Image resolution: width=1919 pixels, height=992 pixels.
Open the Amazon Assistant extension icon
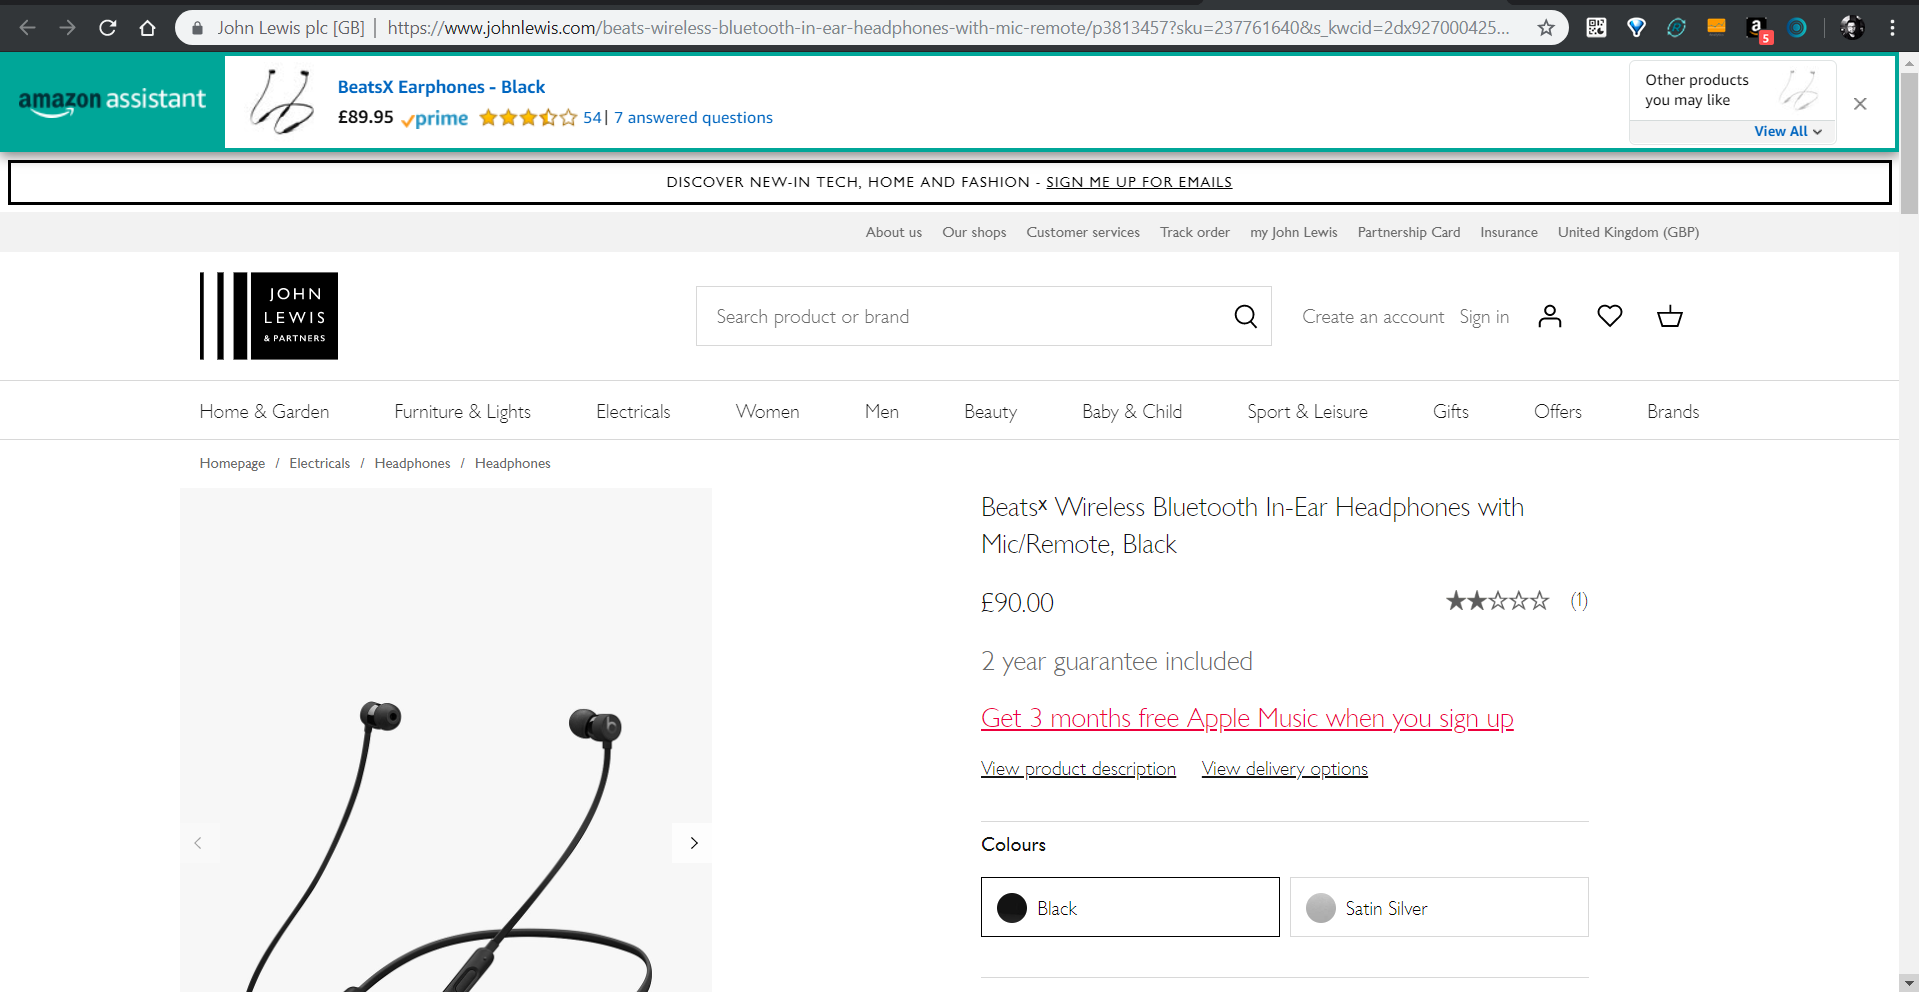(1757, 29)
